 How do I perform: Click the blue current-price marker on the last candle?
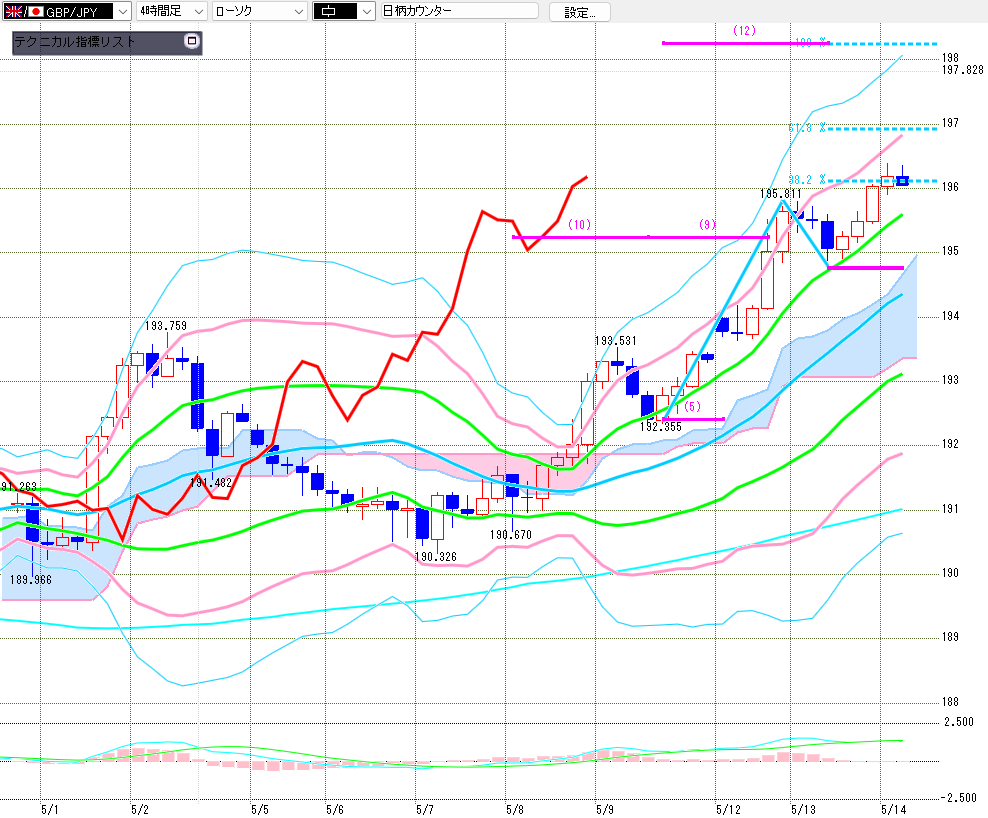(902, 181)
